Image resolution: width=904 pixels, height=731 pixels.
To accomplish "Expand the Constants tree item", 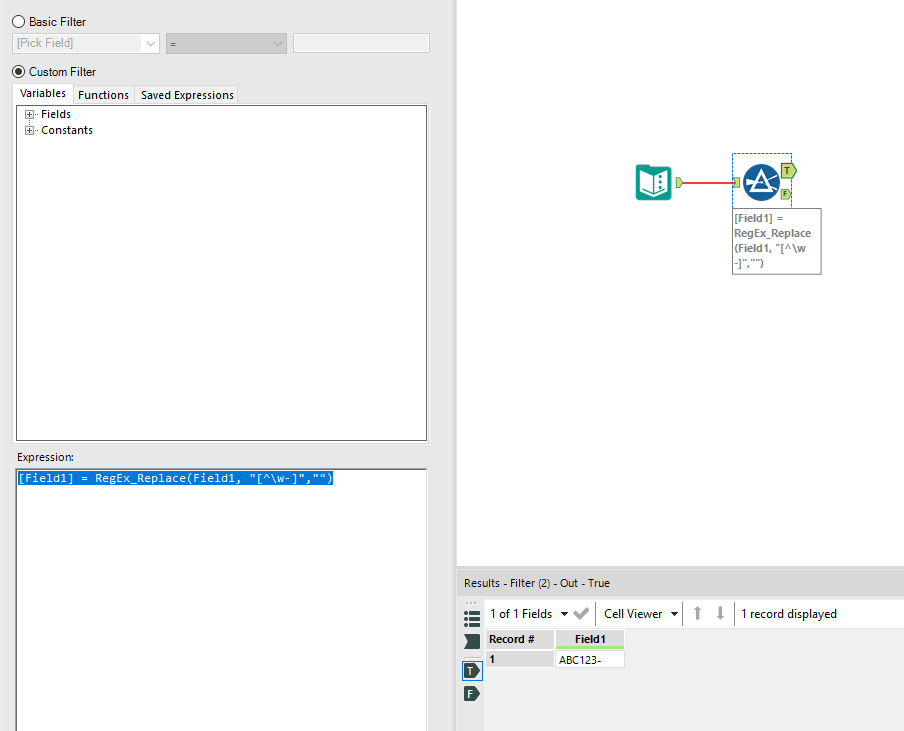I will pos(29,130).
